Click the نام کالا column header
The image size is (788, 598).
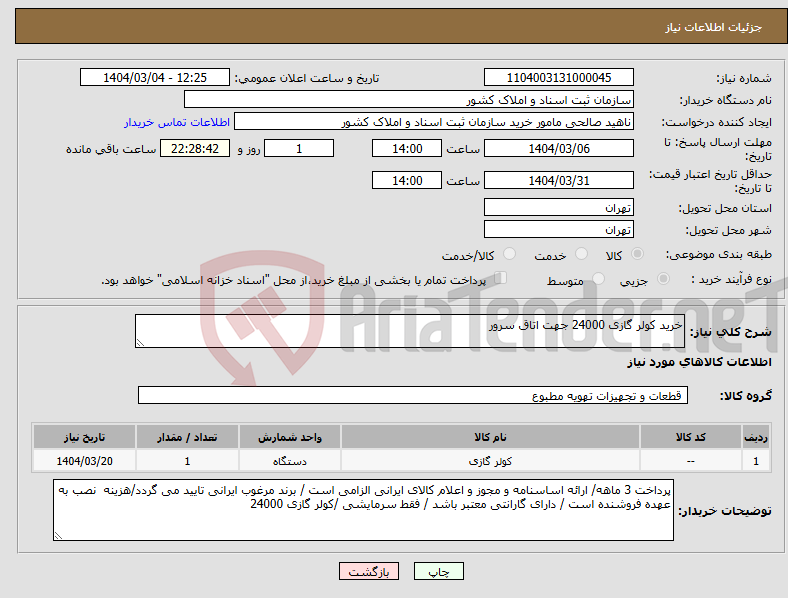point(490,437)
